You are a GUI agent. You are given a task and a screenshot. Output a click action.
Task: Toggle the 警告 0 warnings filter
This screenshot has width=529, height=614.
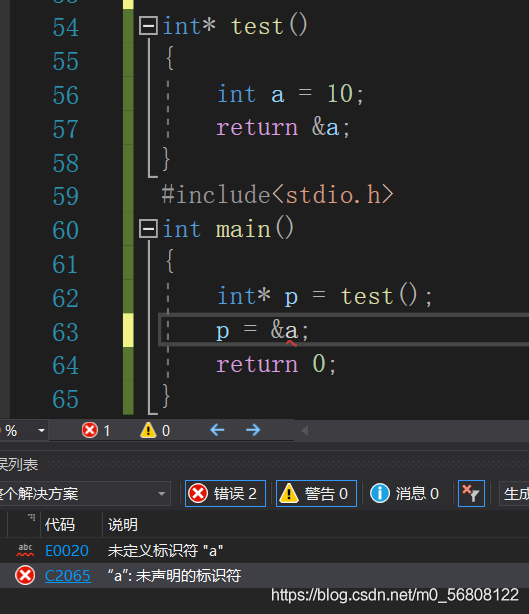coord(316,493)
